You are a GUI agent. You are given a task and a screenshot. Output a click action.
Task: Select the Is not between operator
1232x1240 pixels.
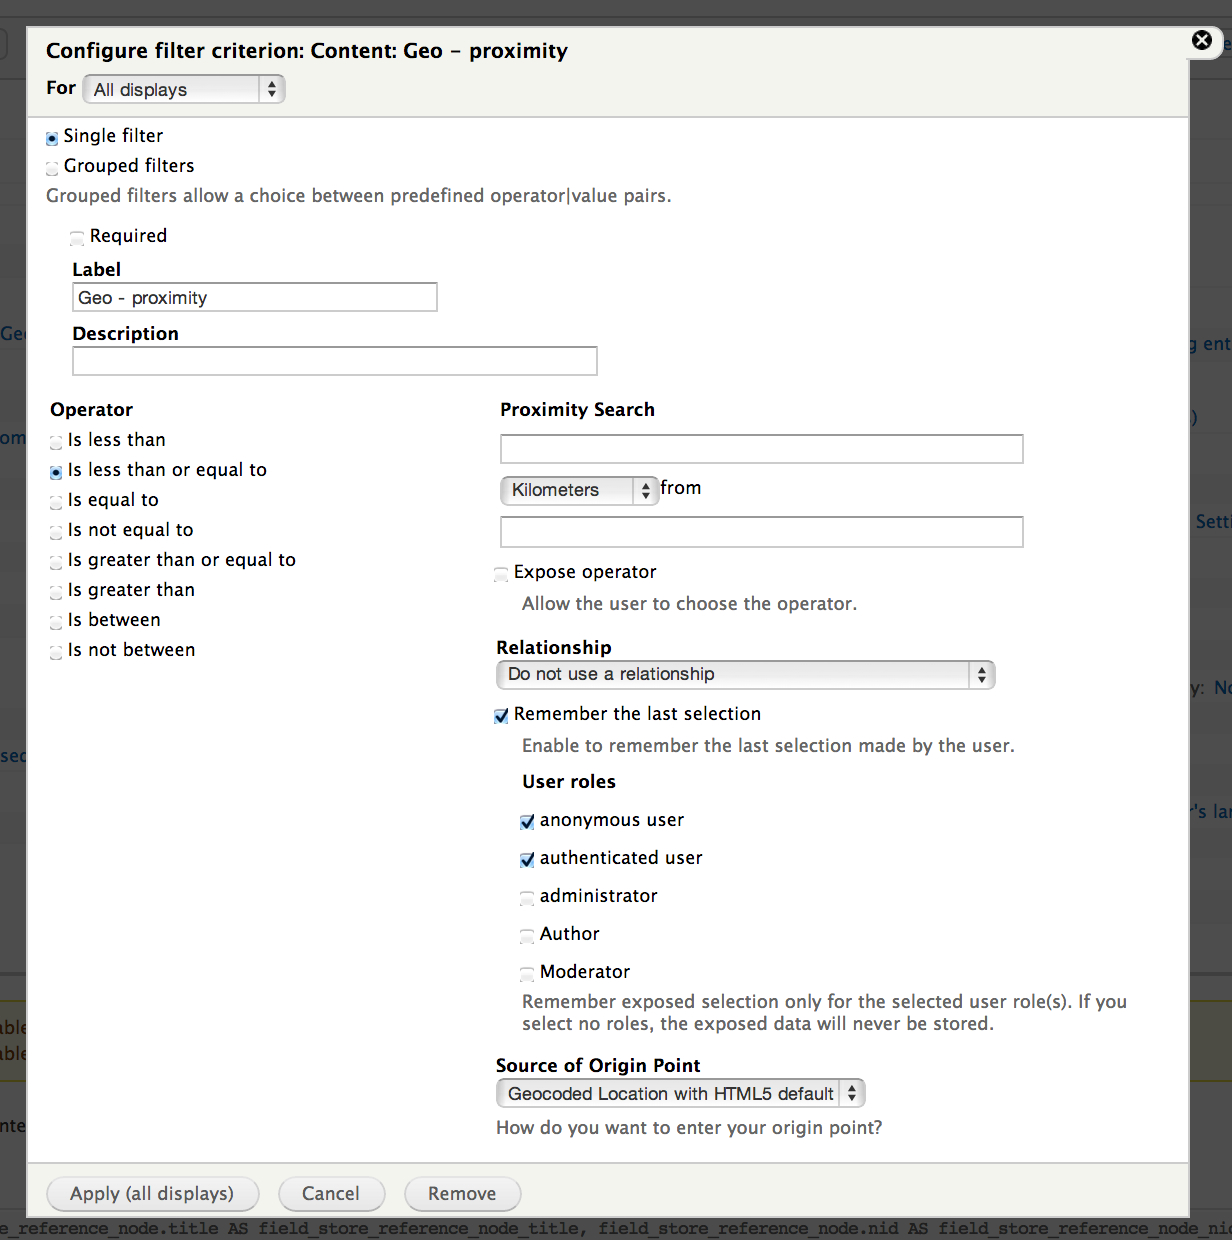coord(55,652)
